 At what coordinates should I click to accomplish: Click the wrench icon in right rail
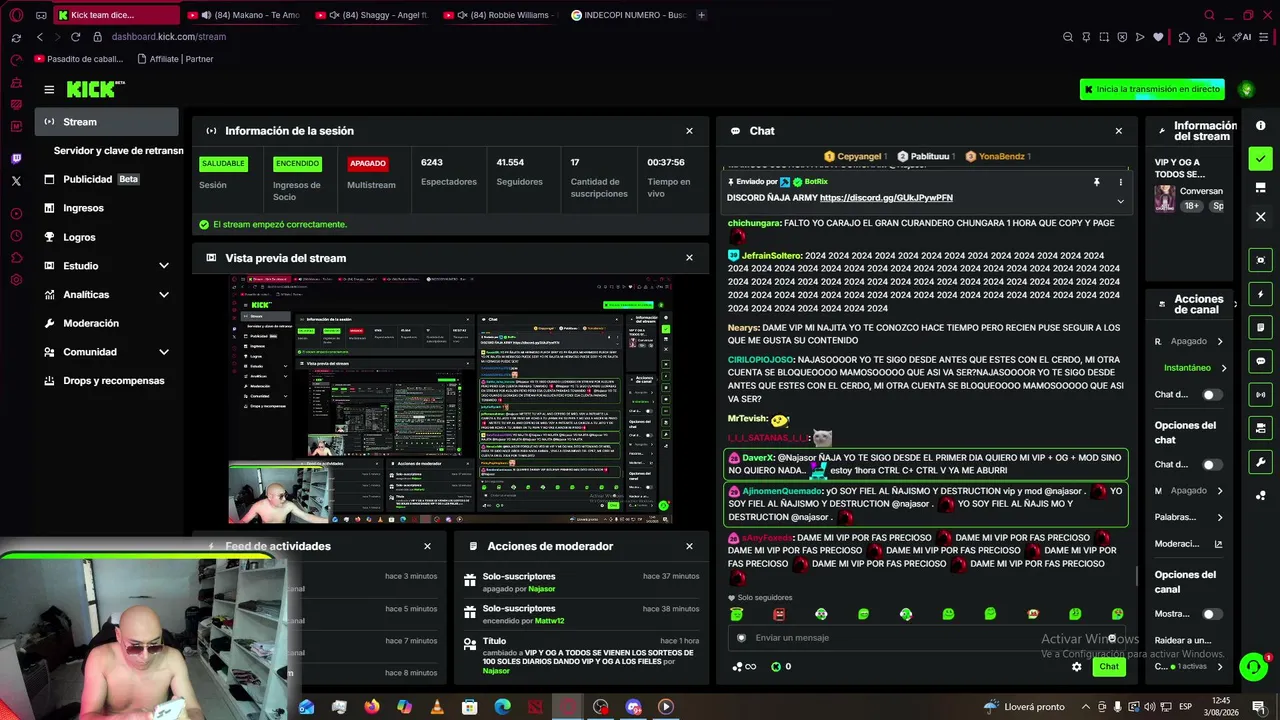(x=1261, y=462)
